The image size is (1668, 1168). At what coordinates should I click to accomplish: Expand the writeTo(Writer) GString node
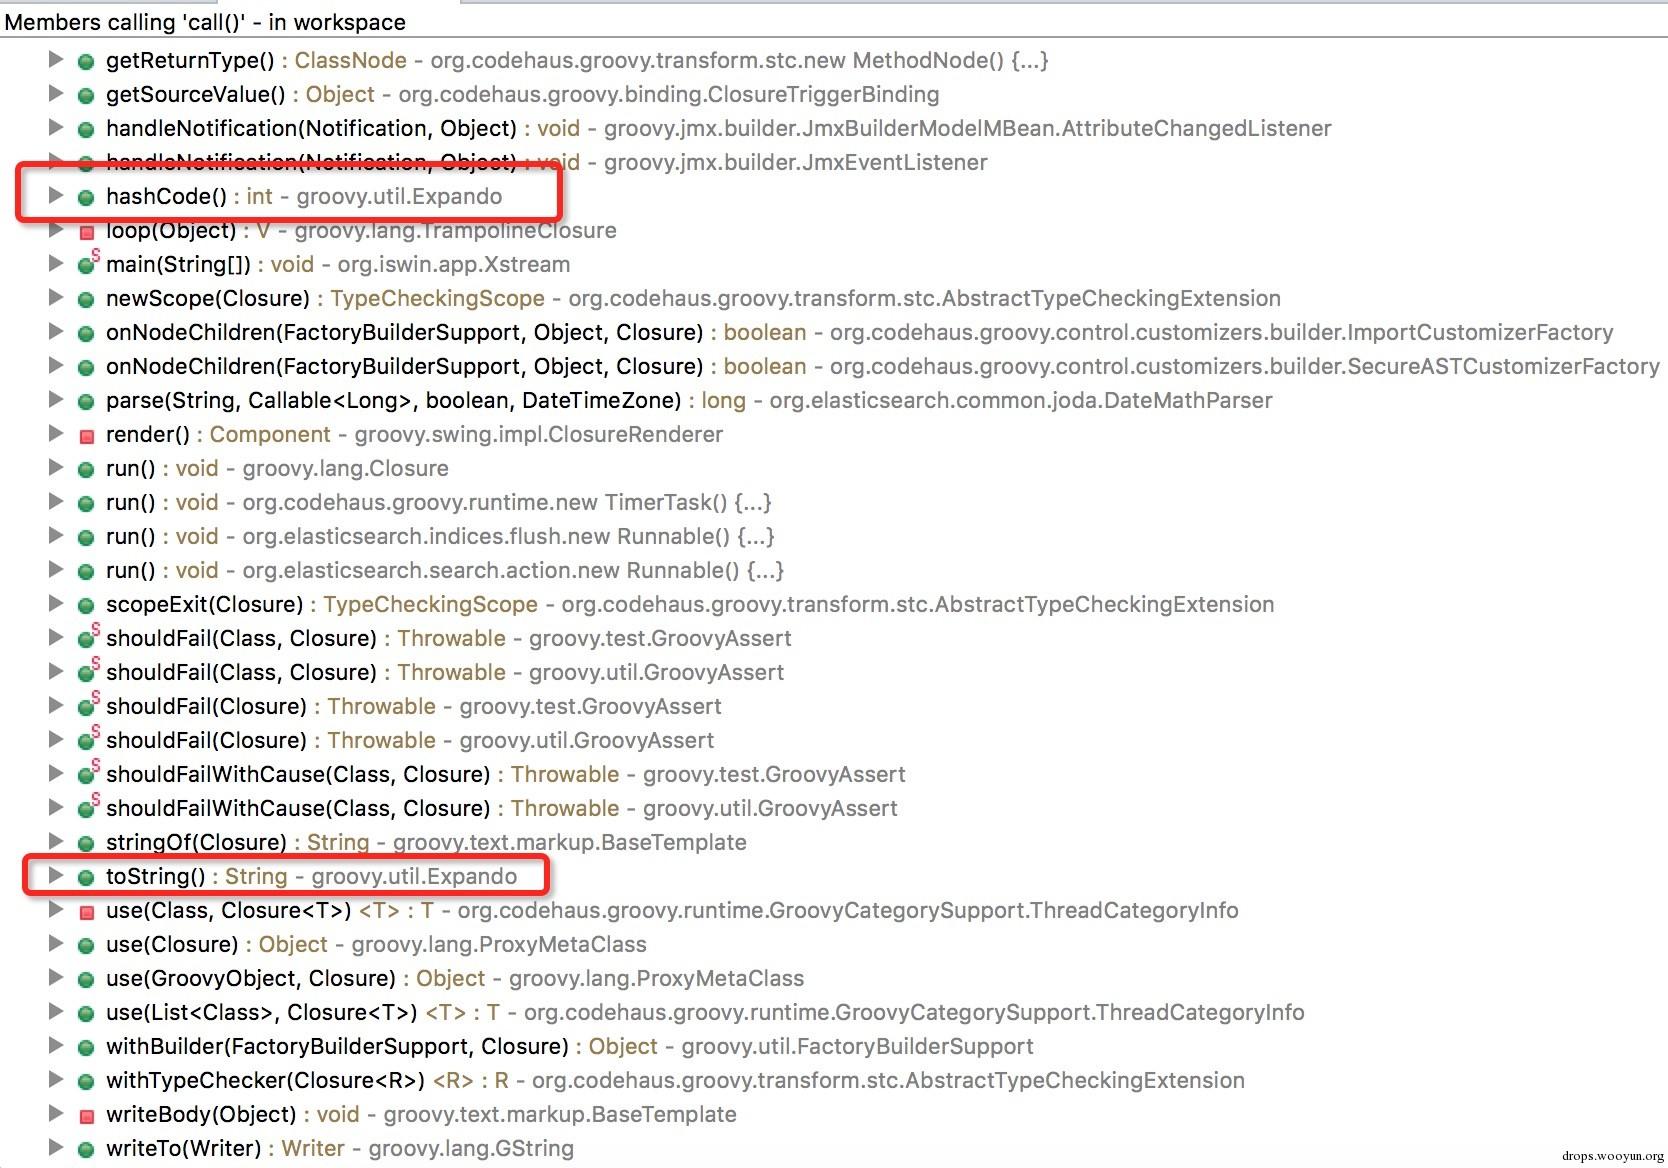(x=56, y=1148)
